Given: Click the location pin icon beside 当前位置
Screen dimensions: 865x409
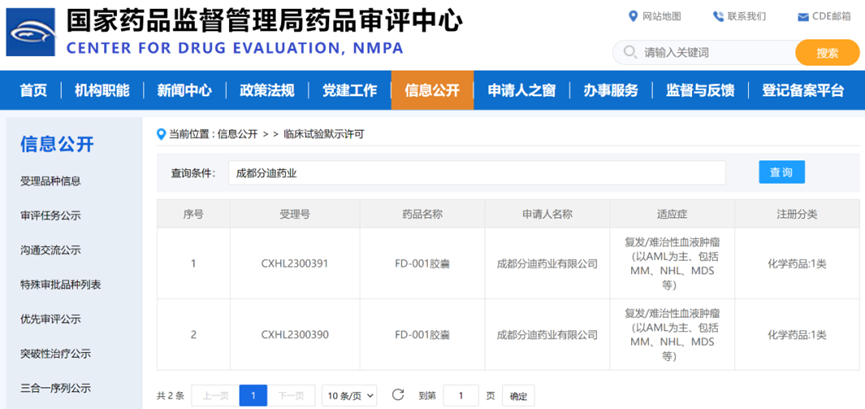Looking at the screenshot, I should pyautogui.click(x=161, y=133).
